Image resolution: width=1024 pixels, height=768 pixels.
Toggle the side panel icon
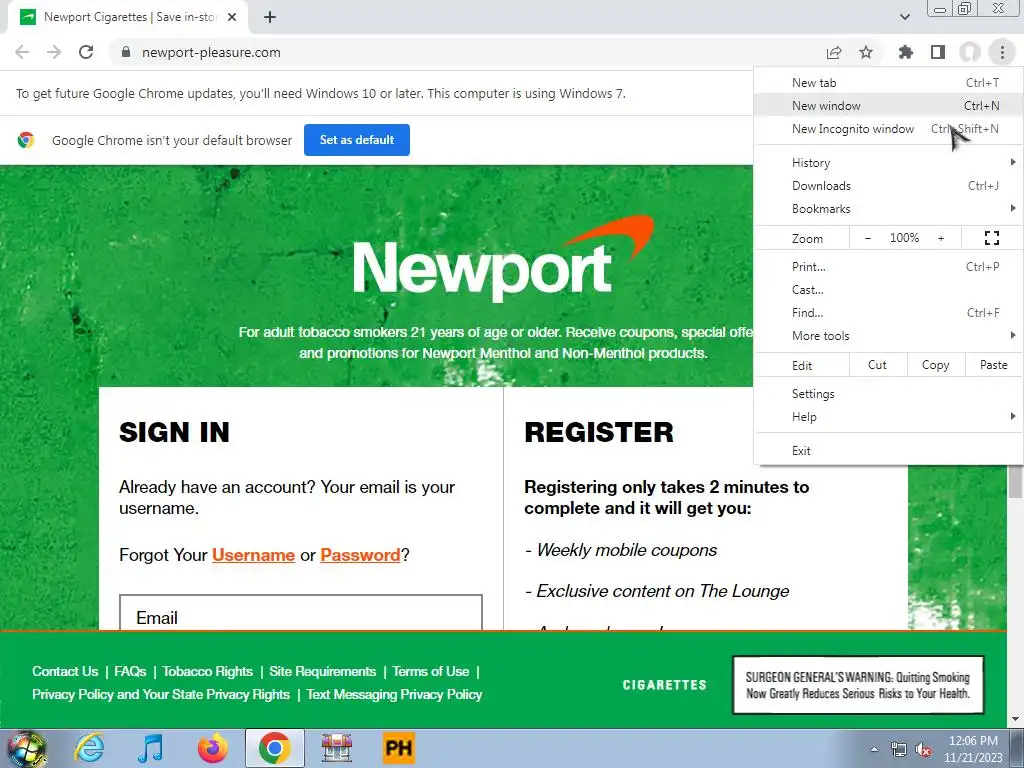coord(938,52)
